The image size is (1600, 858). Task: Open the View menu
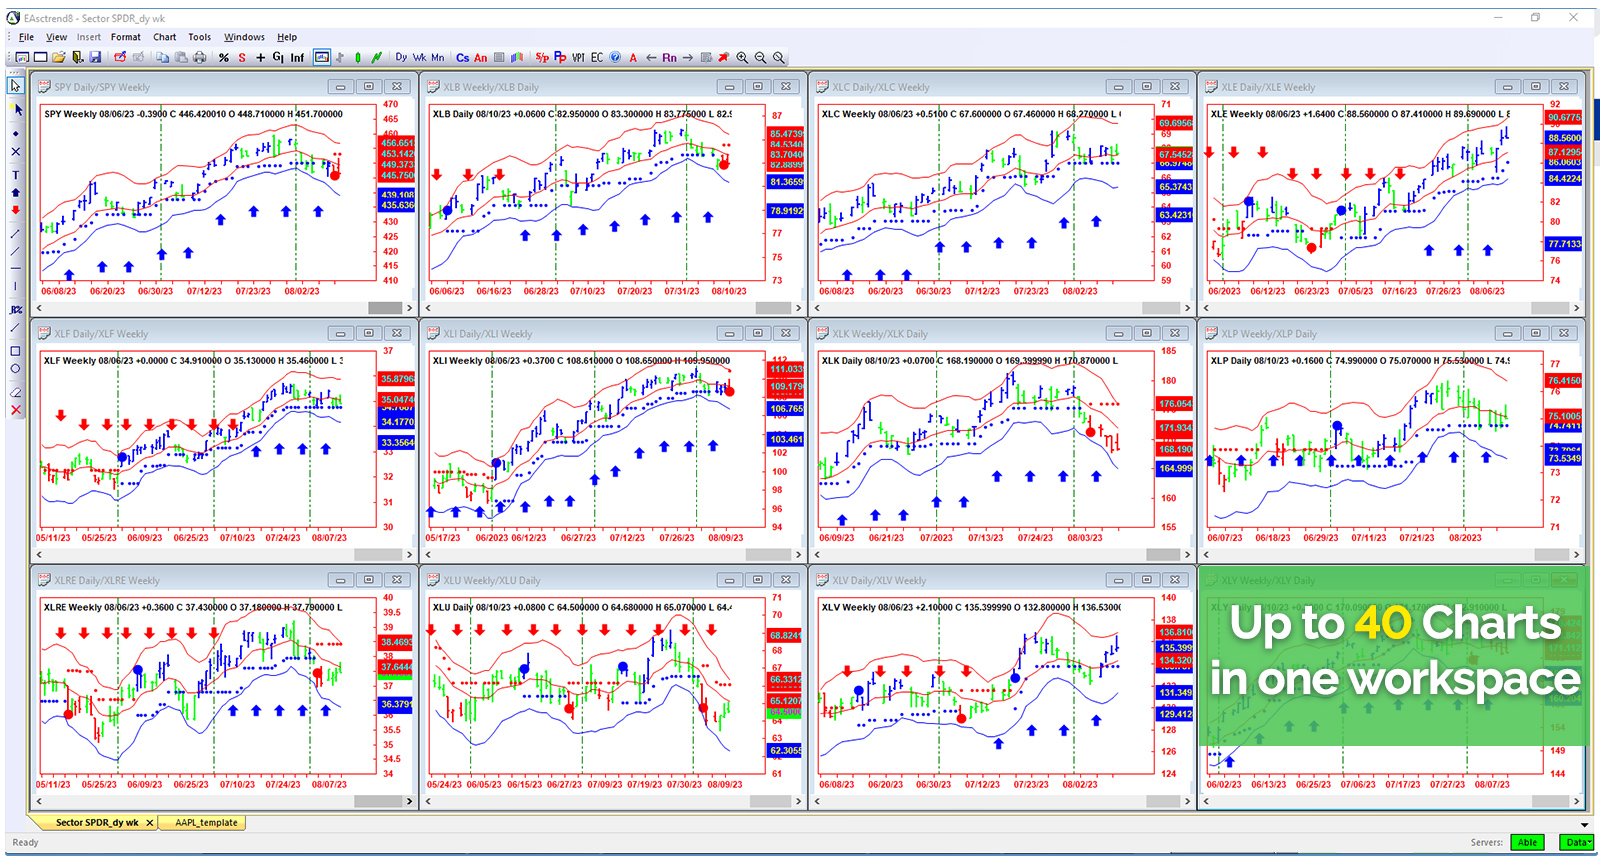(56, 37)
